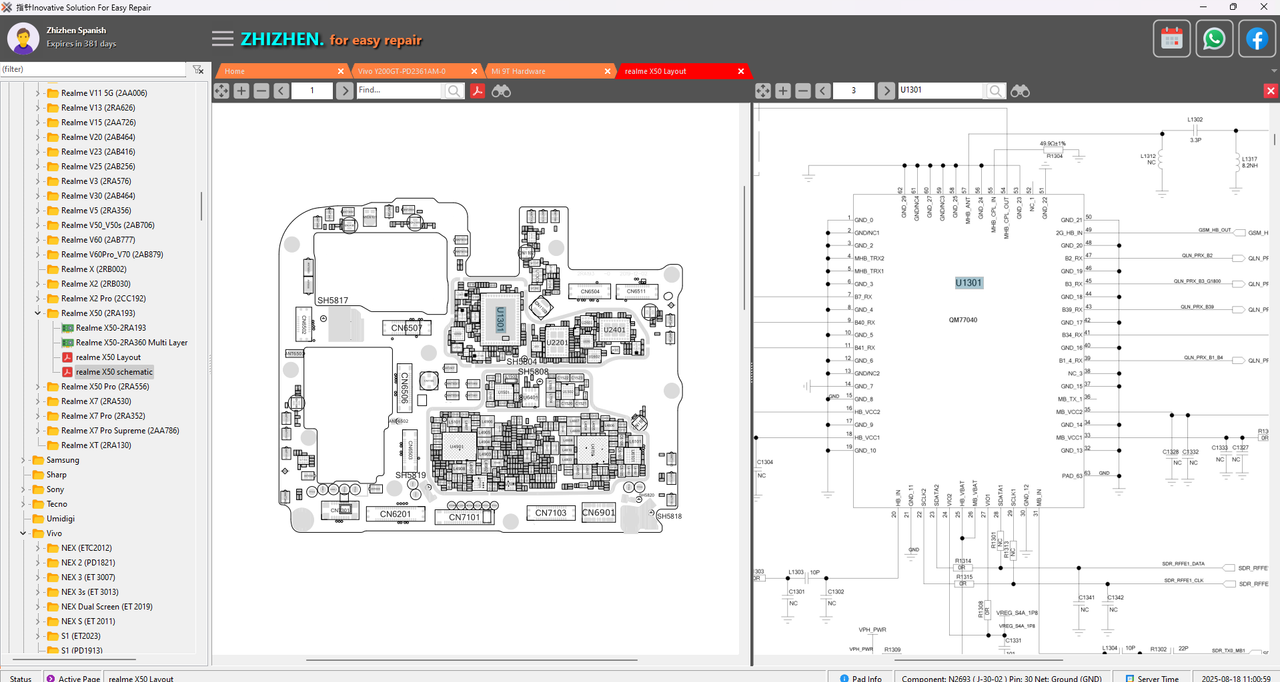Click the Find... field in layout toolbar
The height and width of the screenshot is (682, 1280).
tap(399, 91)
